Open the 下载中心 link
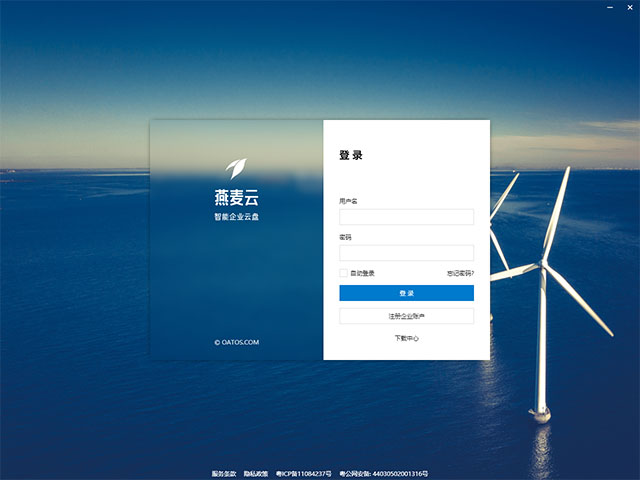640x480 pixels. point(406,338)
